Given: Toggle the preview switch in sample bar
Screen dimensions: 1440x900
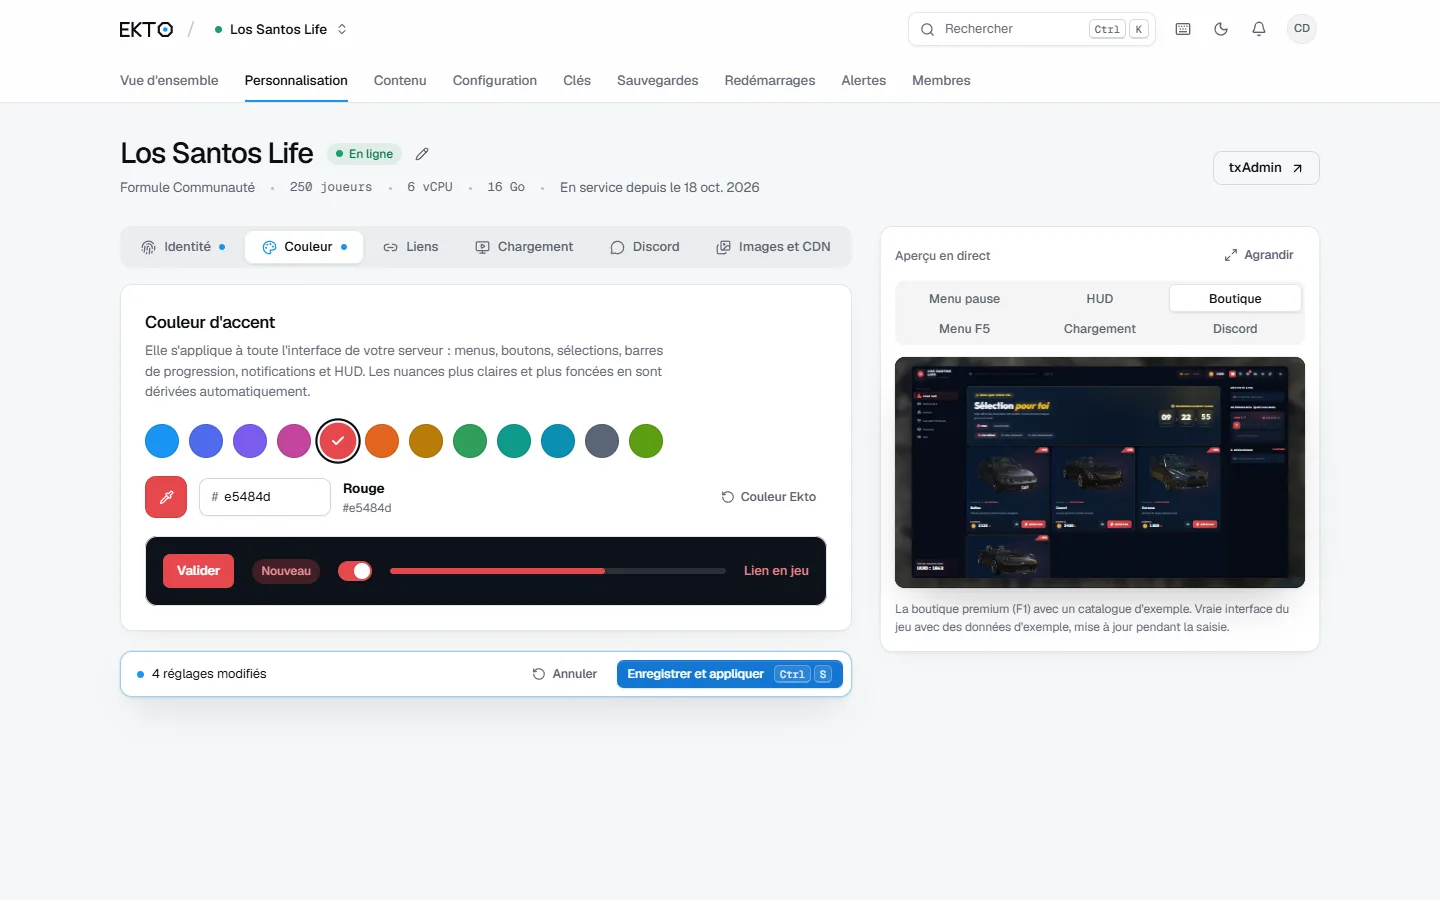Looking at the screenshot, I should (x=355, y=571).
